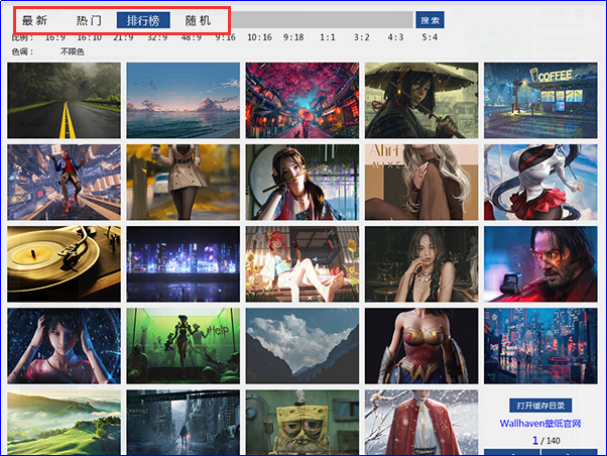Screen dimensions: 607x456
Task: Click the 搜索 button
Action: pyautogui.click(x=430, y=20)
